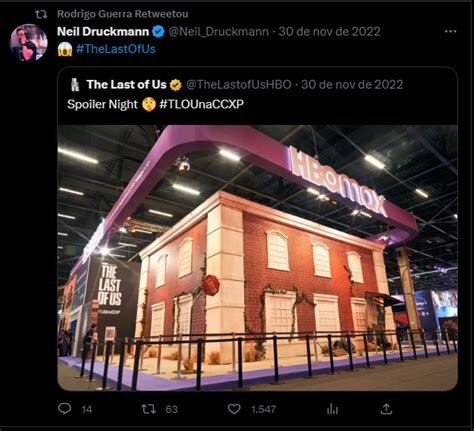Click The Last of Us gold verified badge
This screenshot has width=474, height=431.
point(176,85)
